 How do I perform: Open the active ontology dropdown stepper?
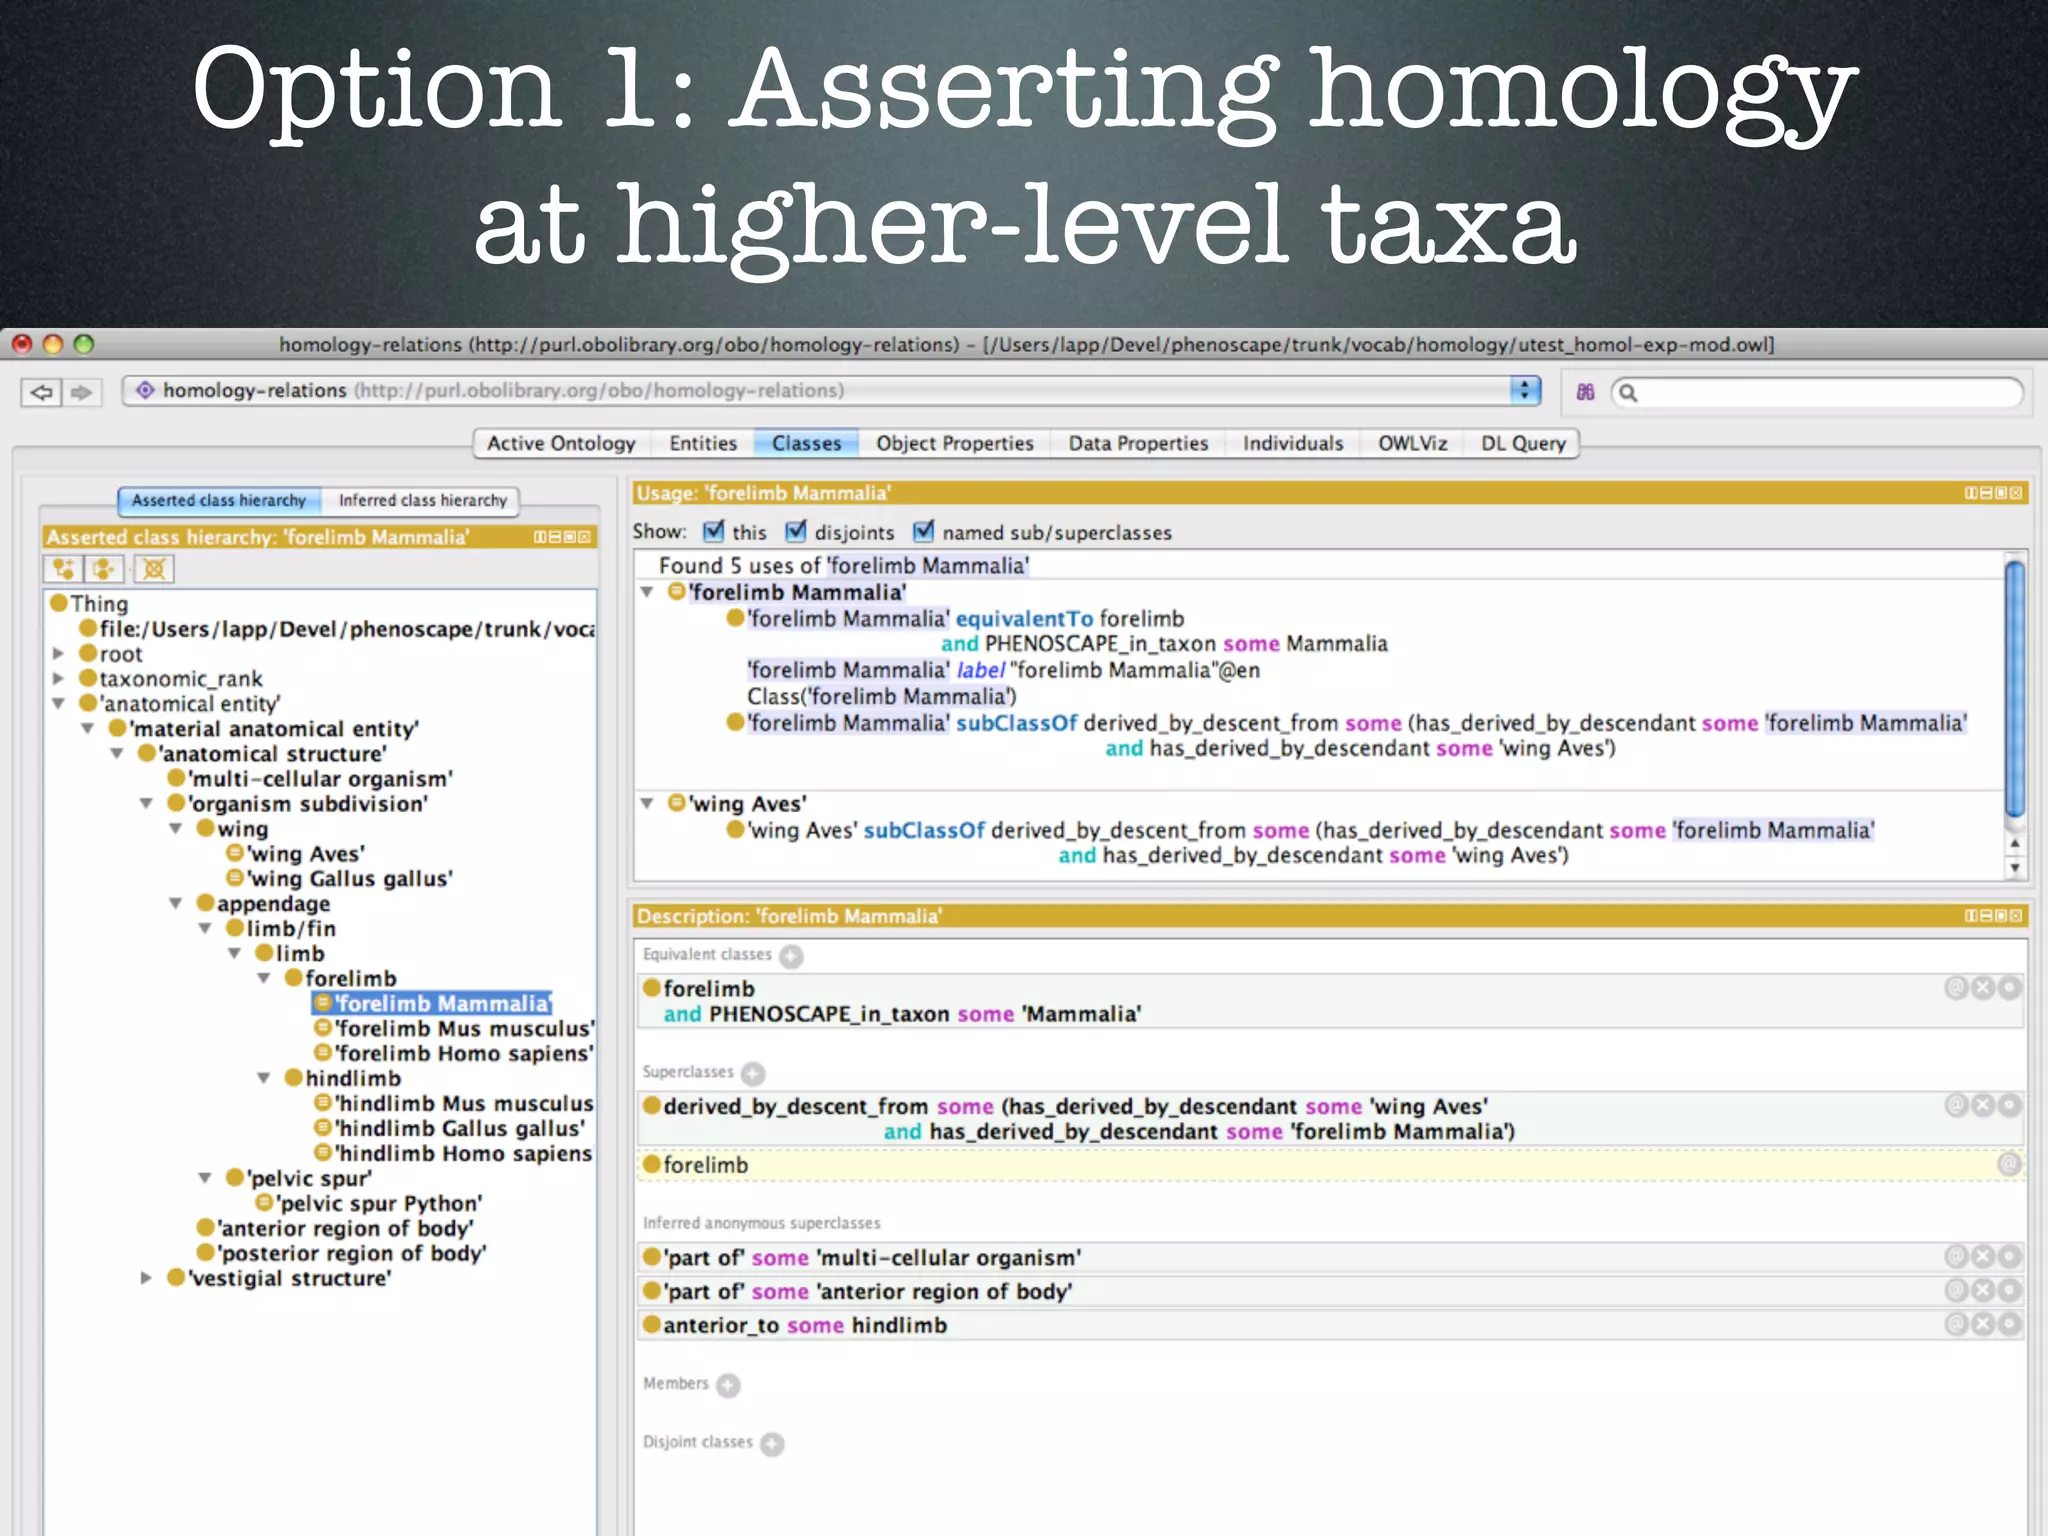1525,390
